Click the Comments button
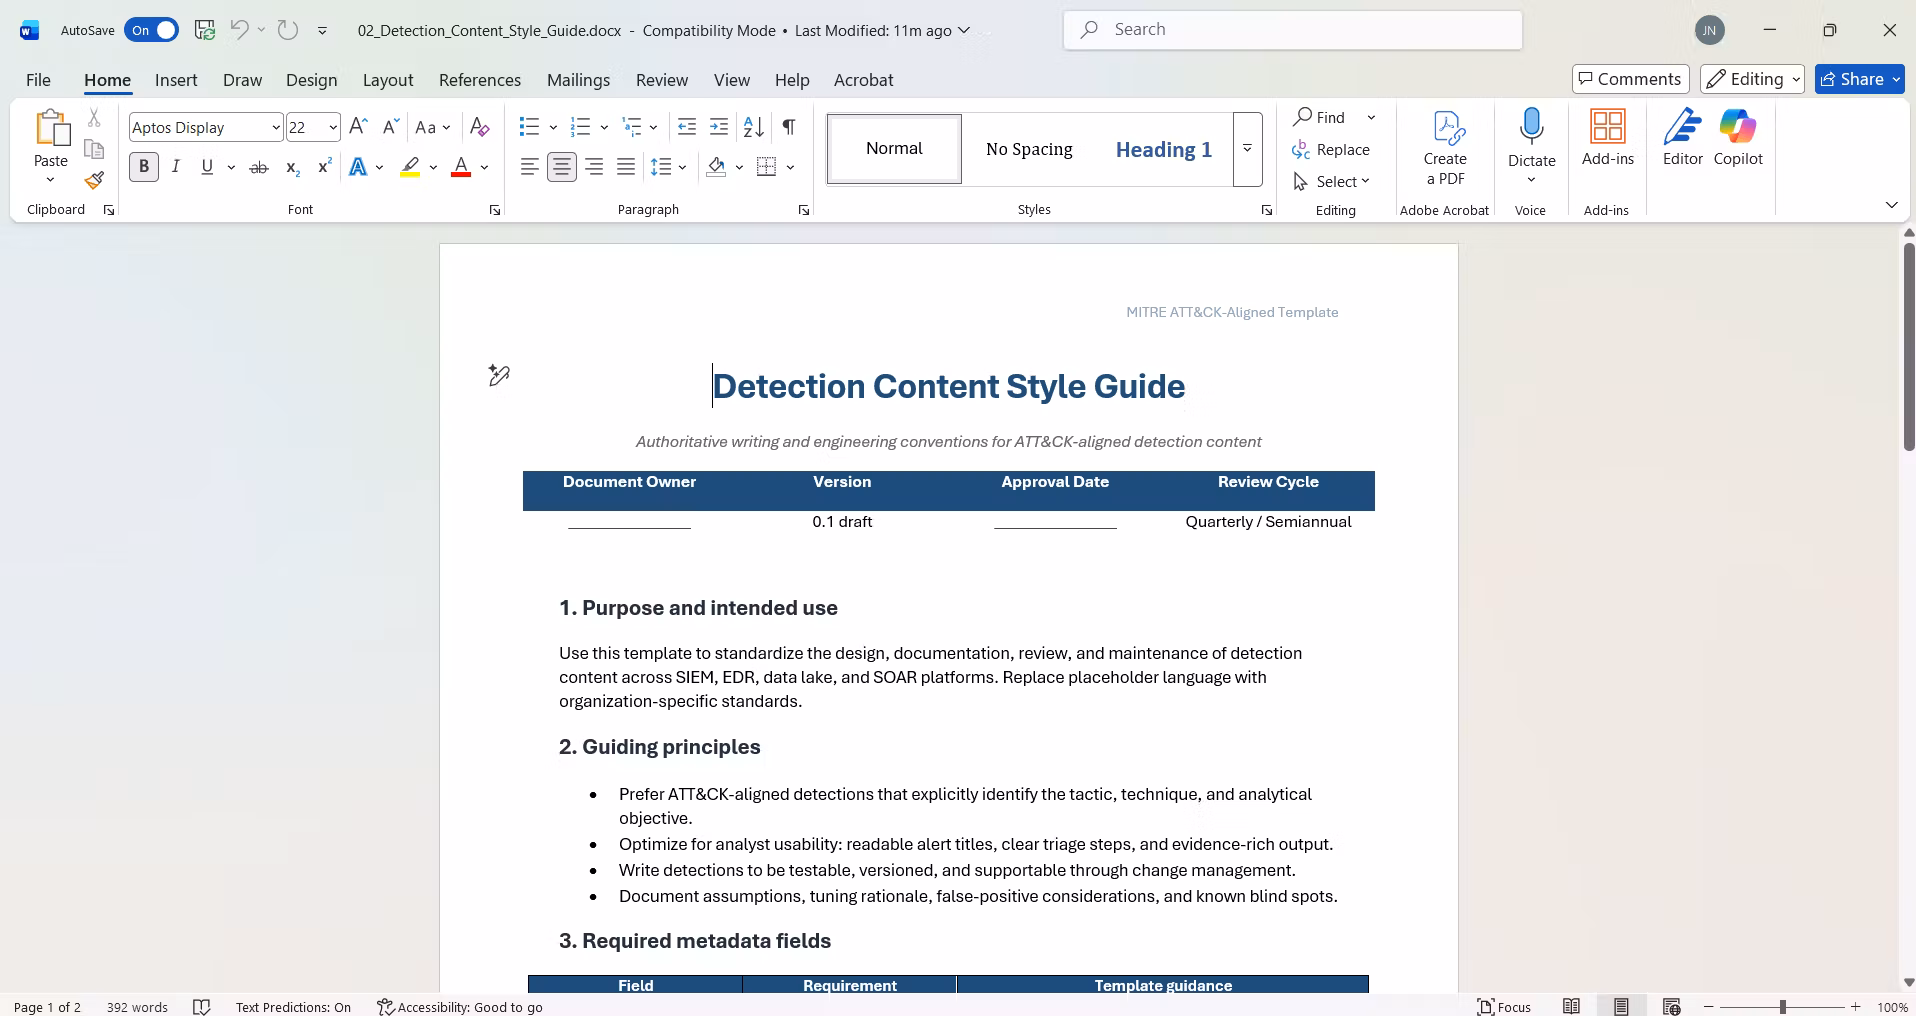1916x1016 pixels. point(1630,79)
